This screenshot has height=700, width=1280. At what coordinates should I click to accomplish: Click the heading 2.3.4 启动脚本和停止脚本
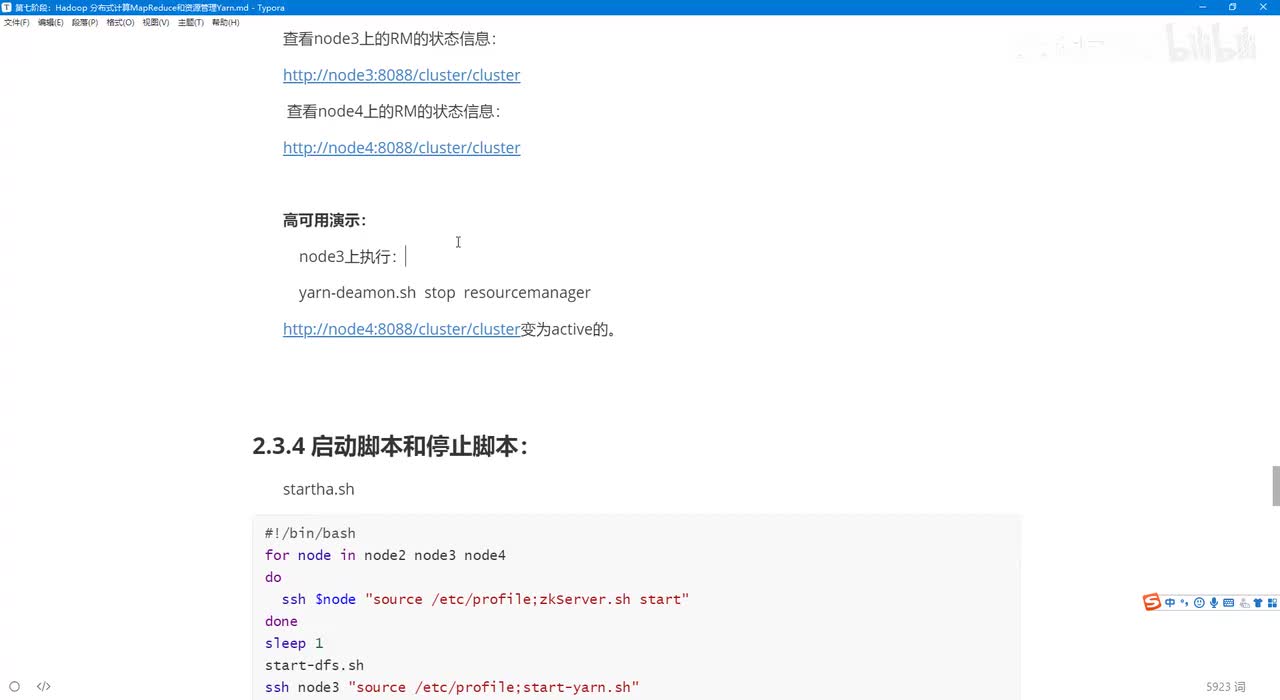click(x=390, y=446)
